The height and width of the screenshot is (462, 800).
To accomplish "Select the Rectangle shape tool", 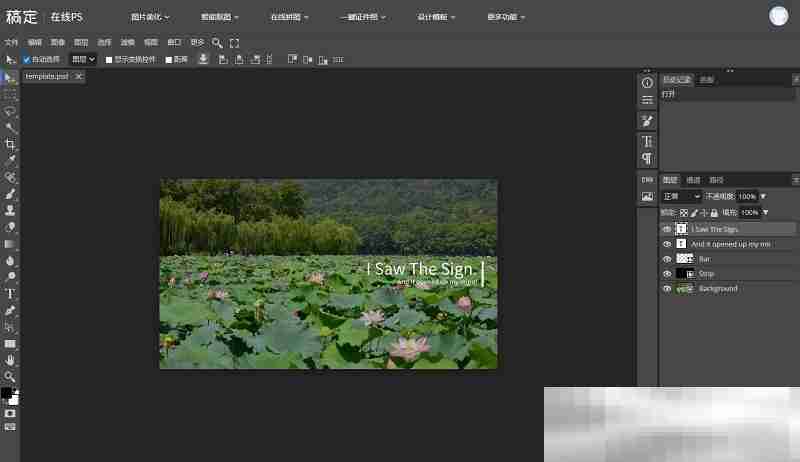I will 9,344.
